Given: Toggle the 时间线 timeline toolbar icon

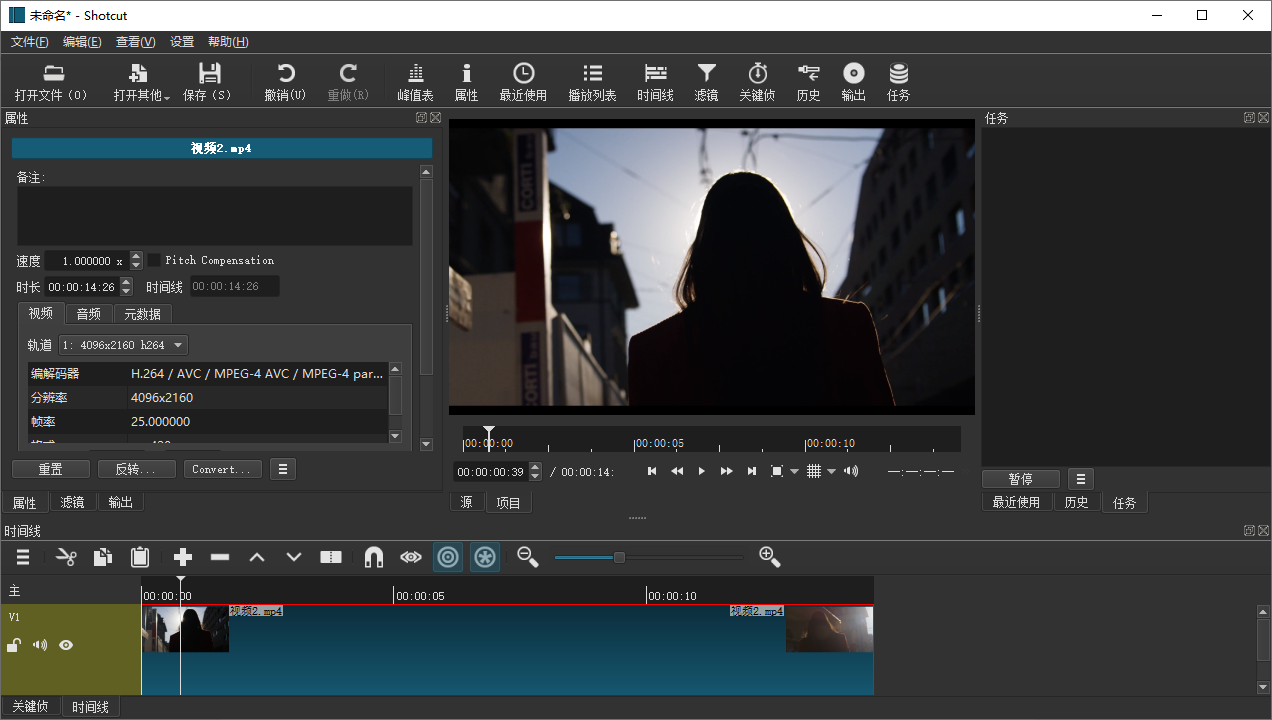Looking at the screenshot, I should pos(656,82).
